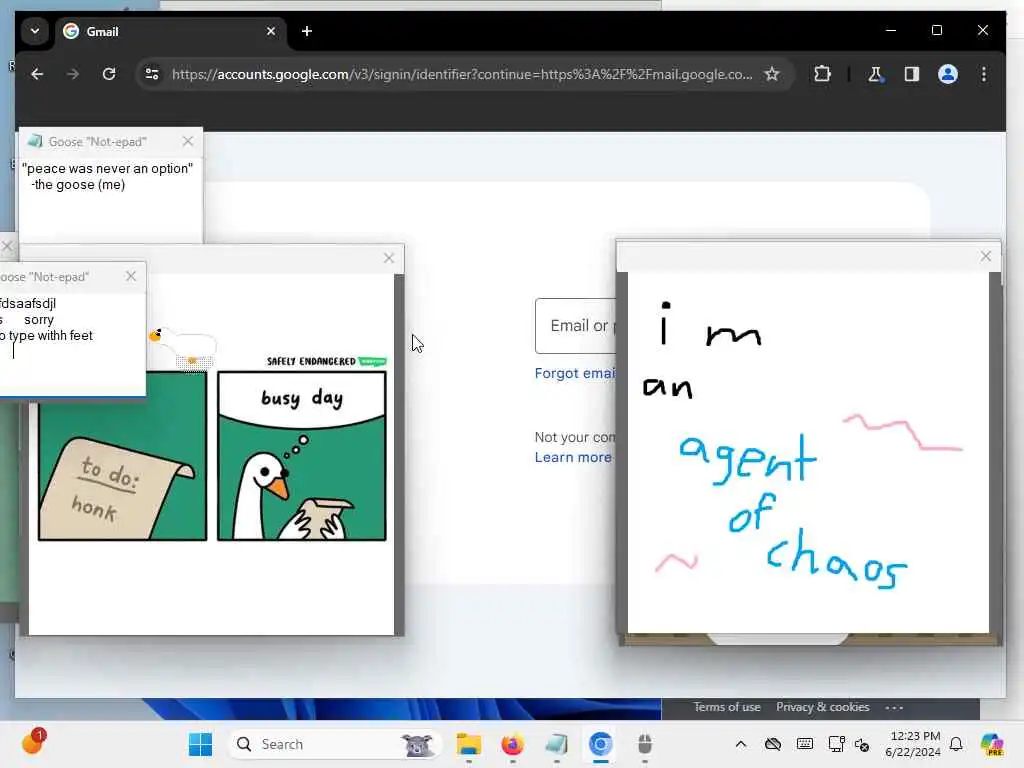Launch Firefox from the taskbar
Image resolution: width=1024 pixels, height=768 pixels.
(x=513, y=744)
